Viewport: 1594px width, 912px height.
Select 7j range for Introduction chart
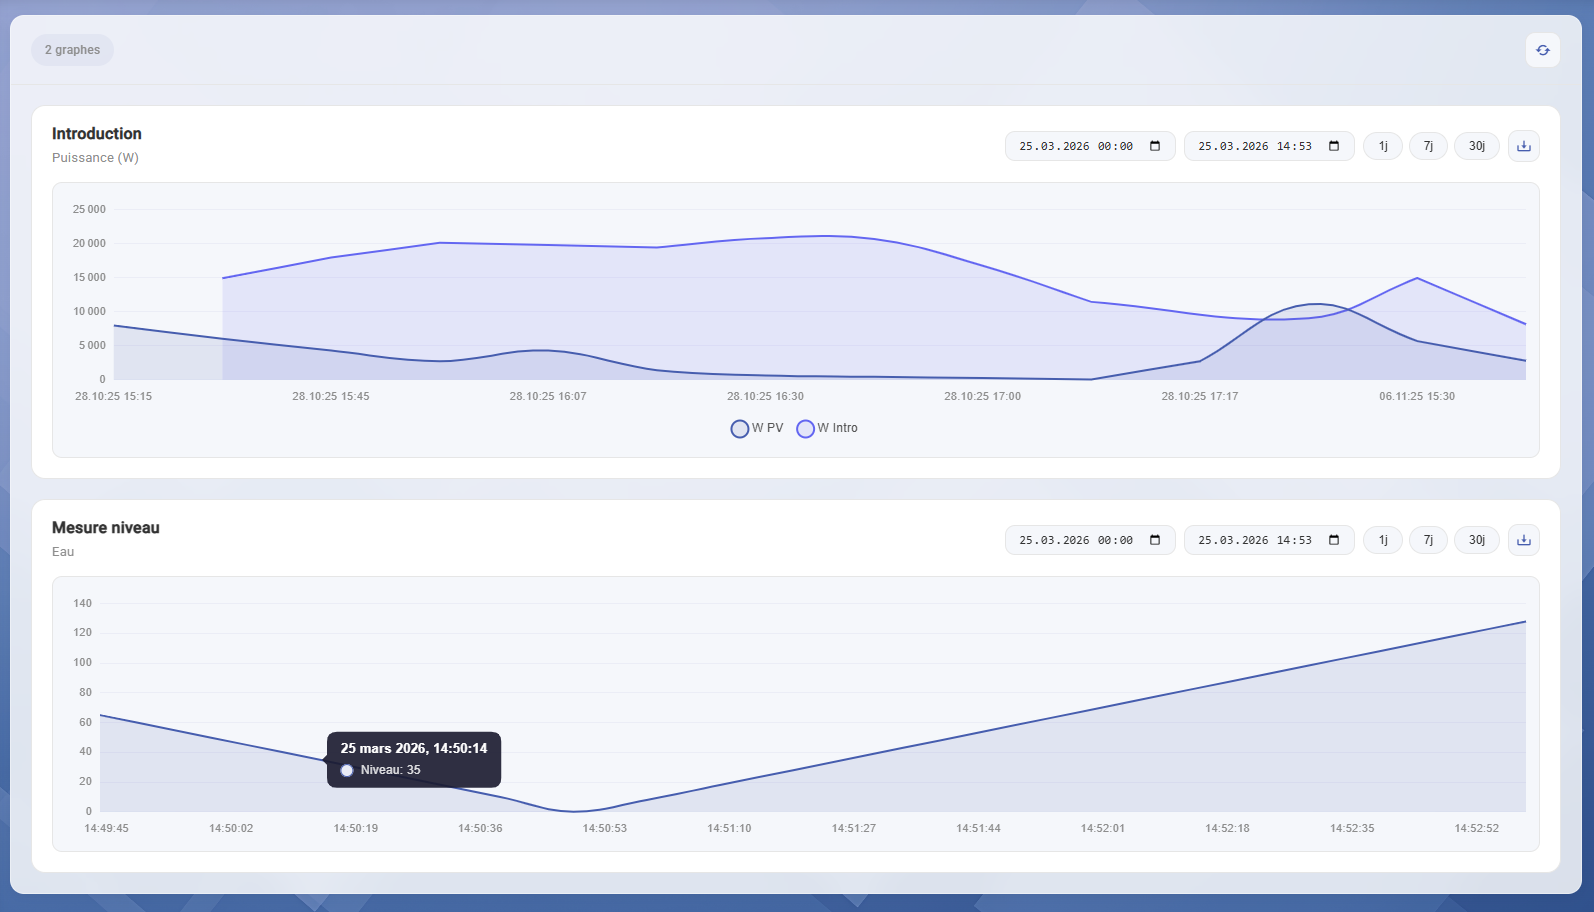pyautogui.click(x=1428, y=146)
